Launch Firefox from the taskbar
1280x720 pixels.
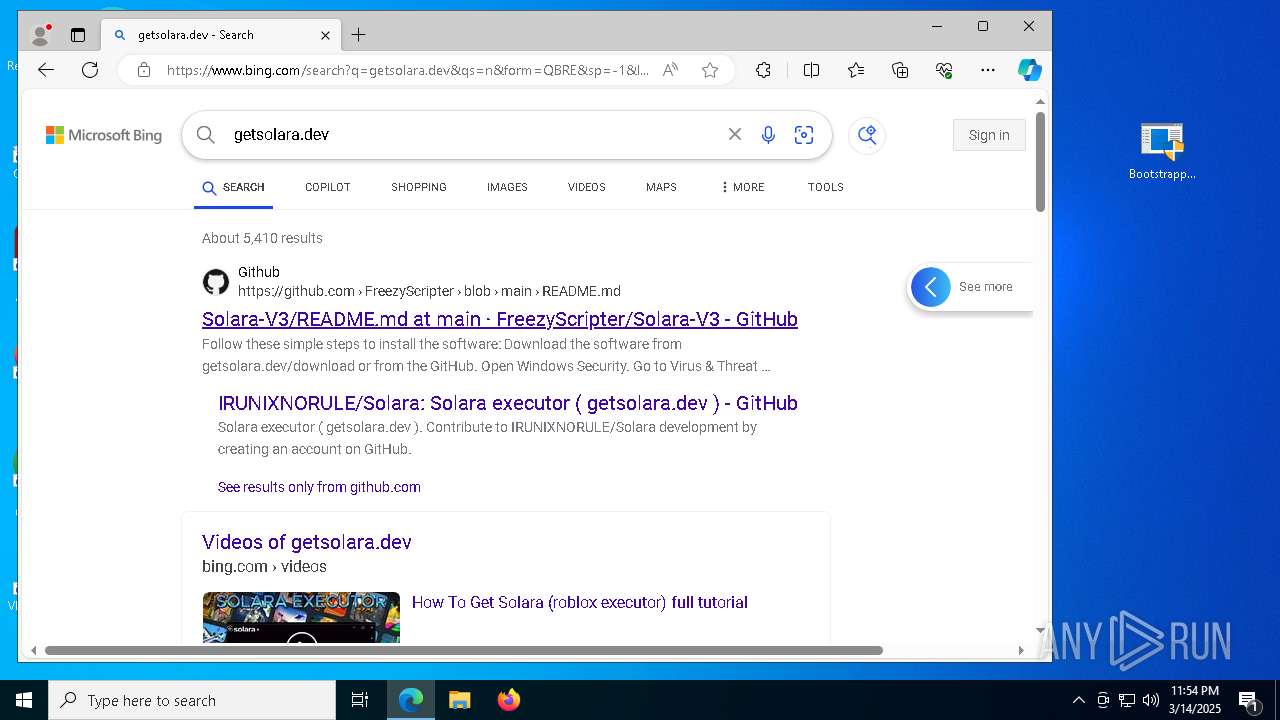coord(509,700)
